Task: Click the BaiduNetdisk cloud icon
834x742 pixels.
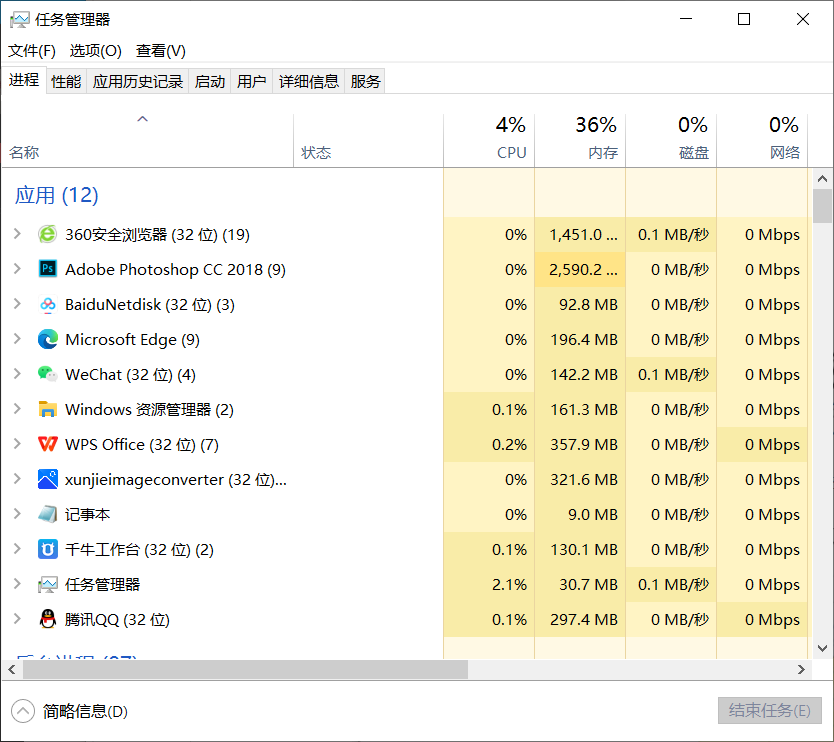Action: (47, 305)
